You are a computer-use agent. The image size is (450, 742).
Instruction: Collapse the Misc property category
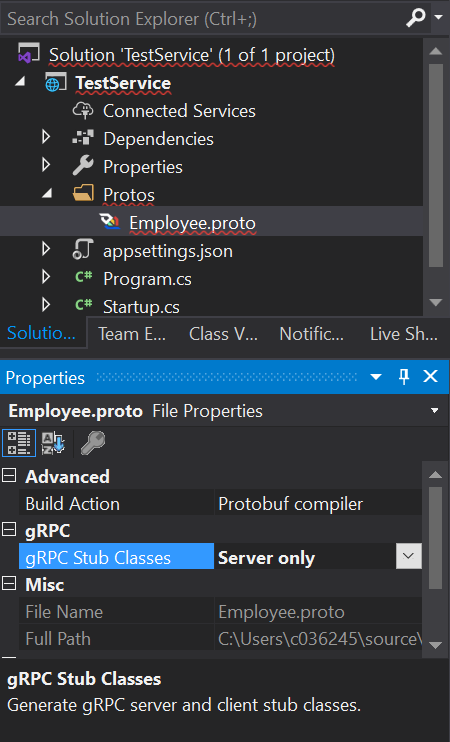tap(9, 584)
